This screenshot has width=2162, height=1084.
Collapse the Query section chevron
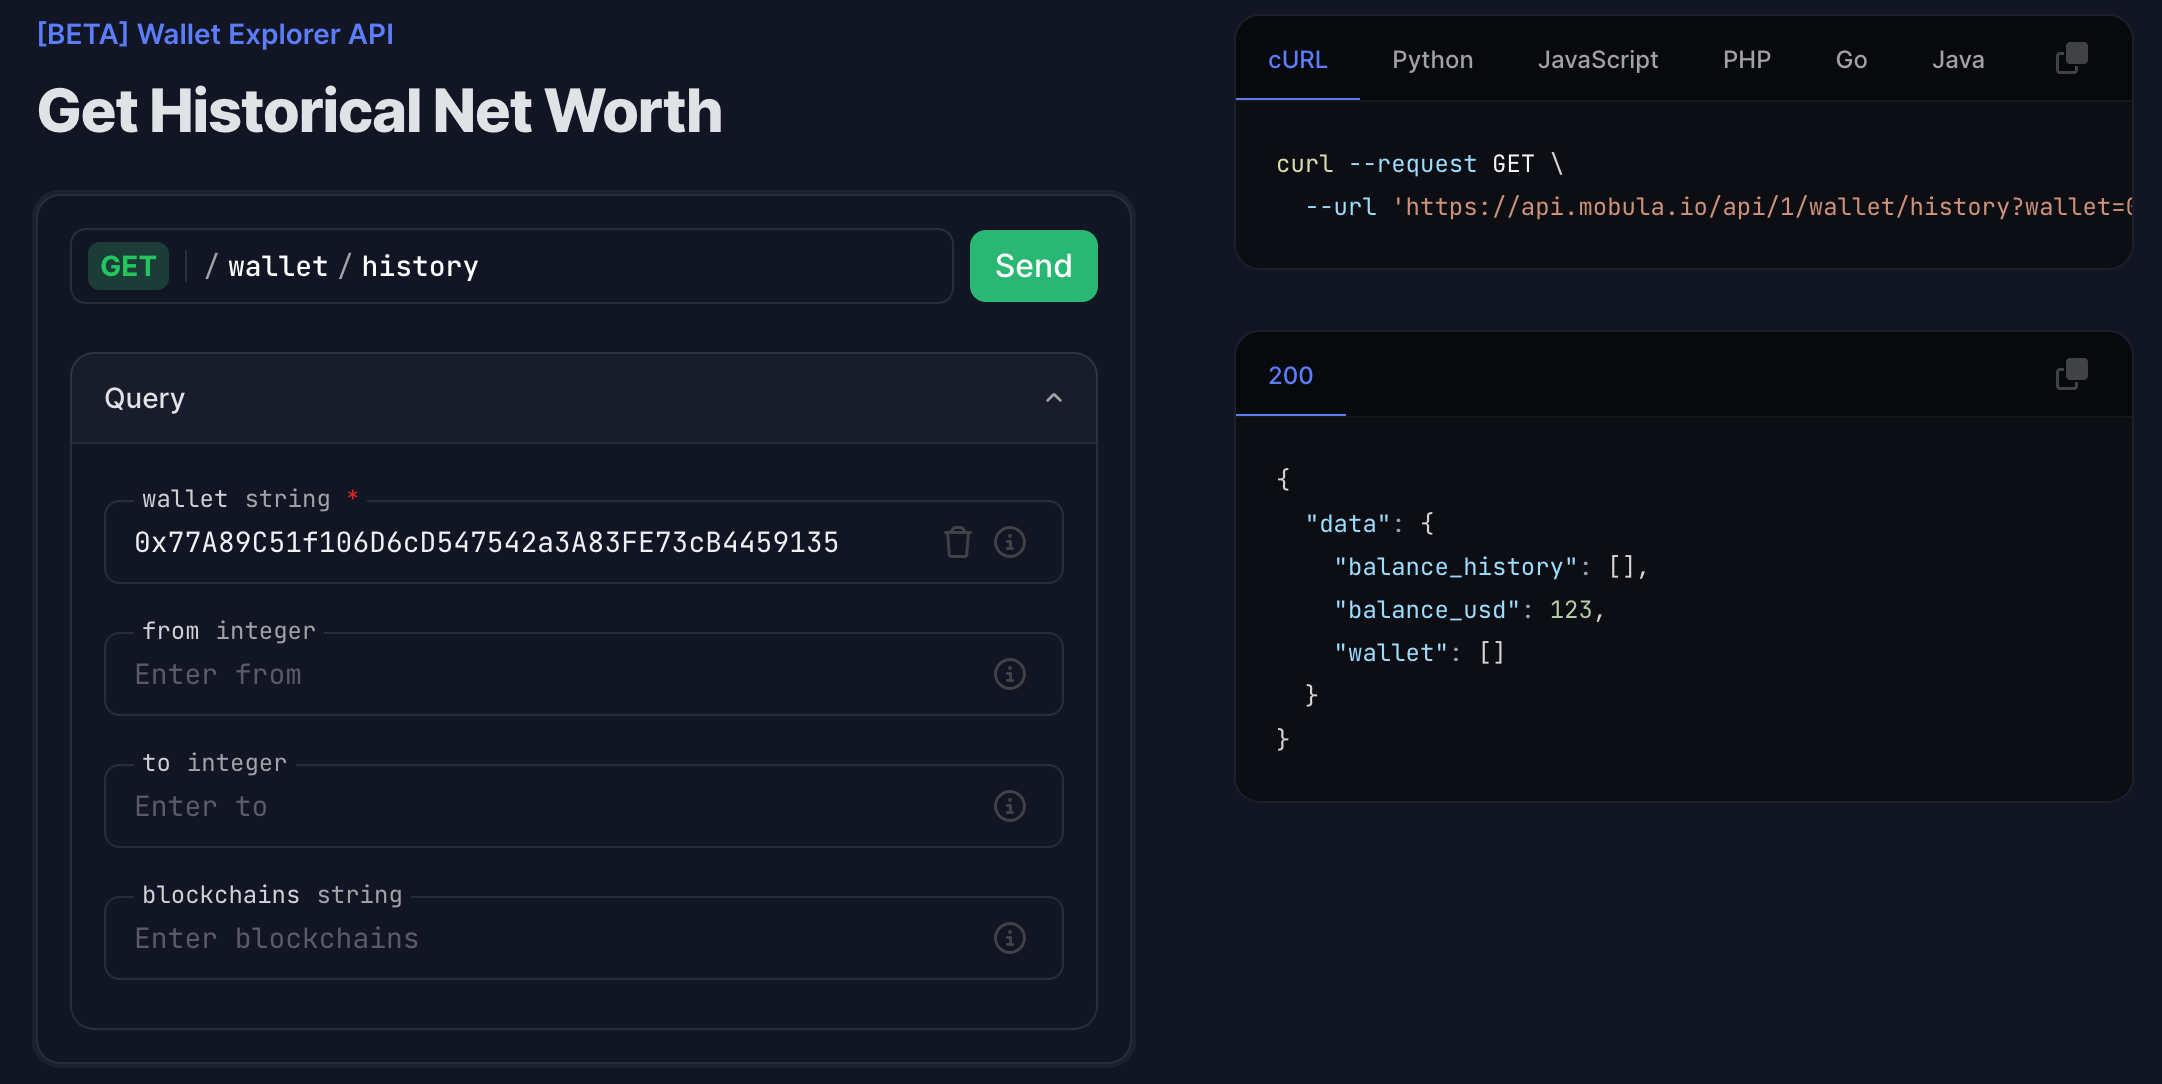1053,398
